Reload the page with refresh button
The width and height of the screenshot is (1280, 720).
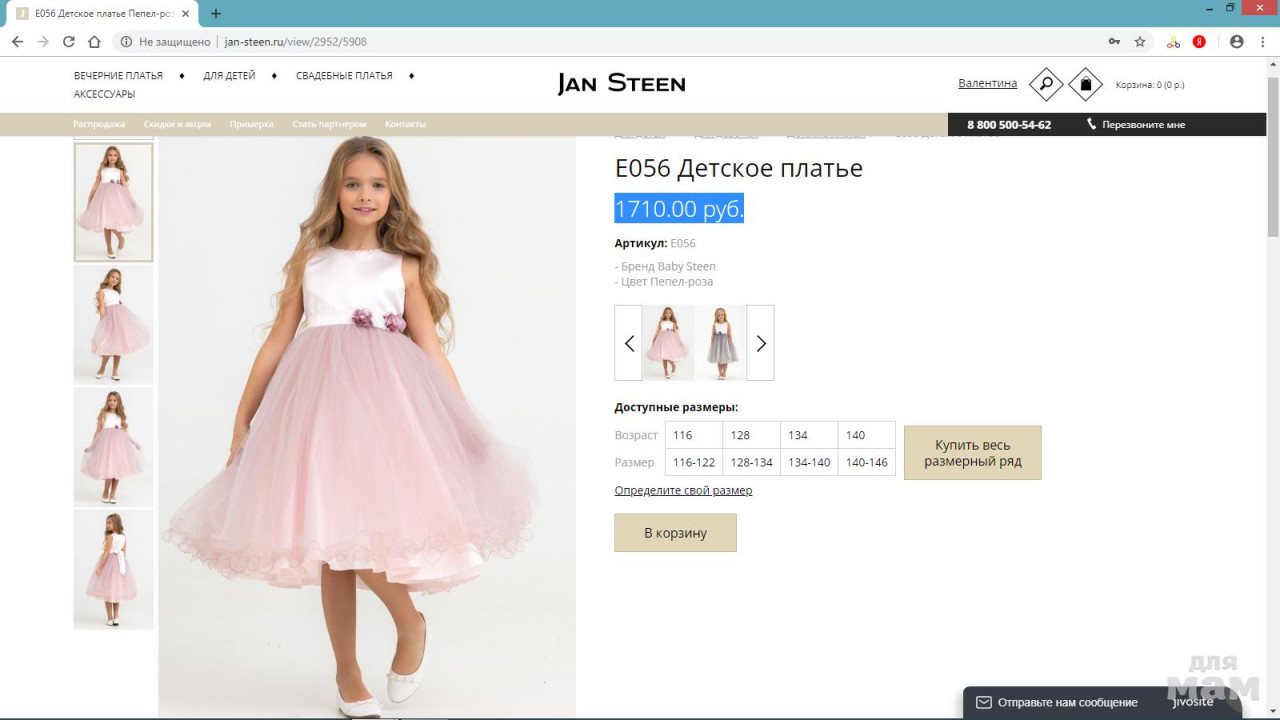tap(68, 42)
